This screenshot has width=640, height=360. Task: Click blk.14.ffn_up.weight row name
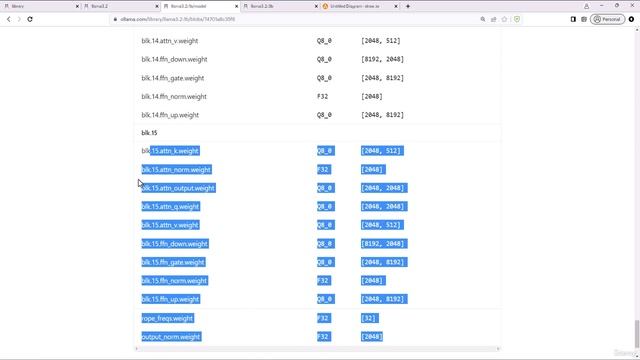coord(170,115)
